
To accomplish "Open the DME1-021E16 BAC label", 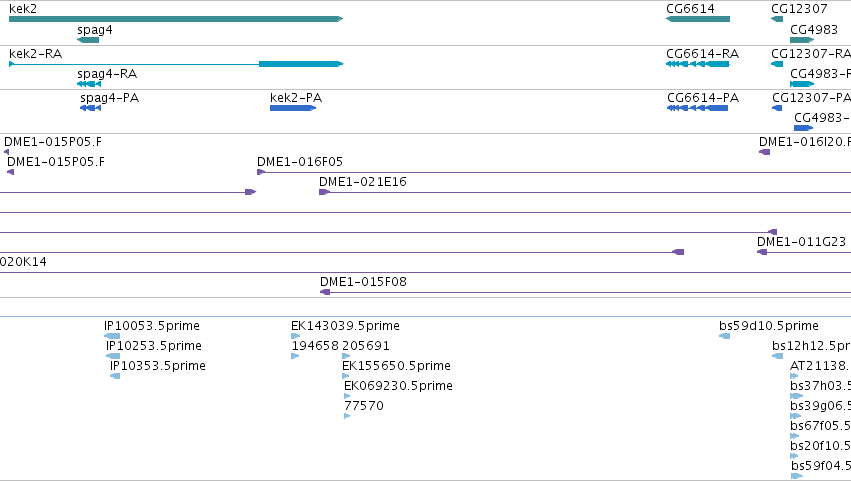I will 363,182.
